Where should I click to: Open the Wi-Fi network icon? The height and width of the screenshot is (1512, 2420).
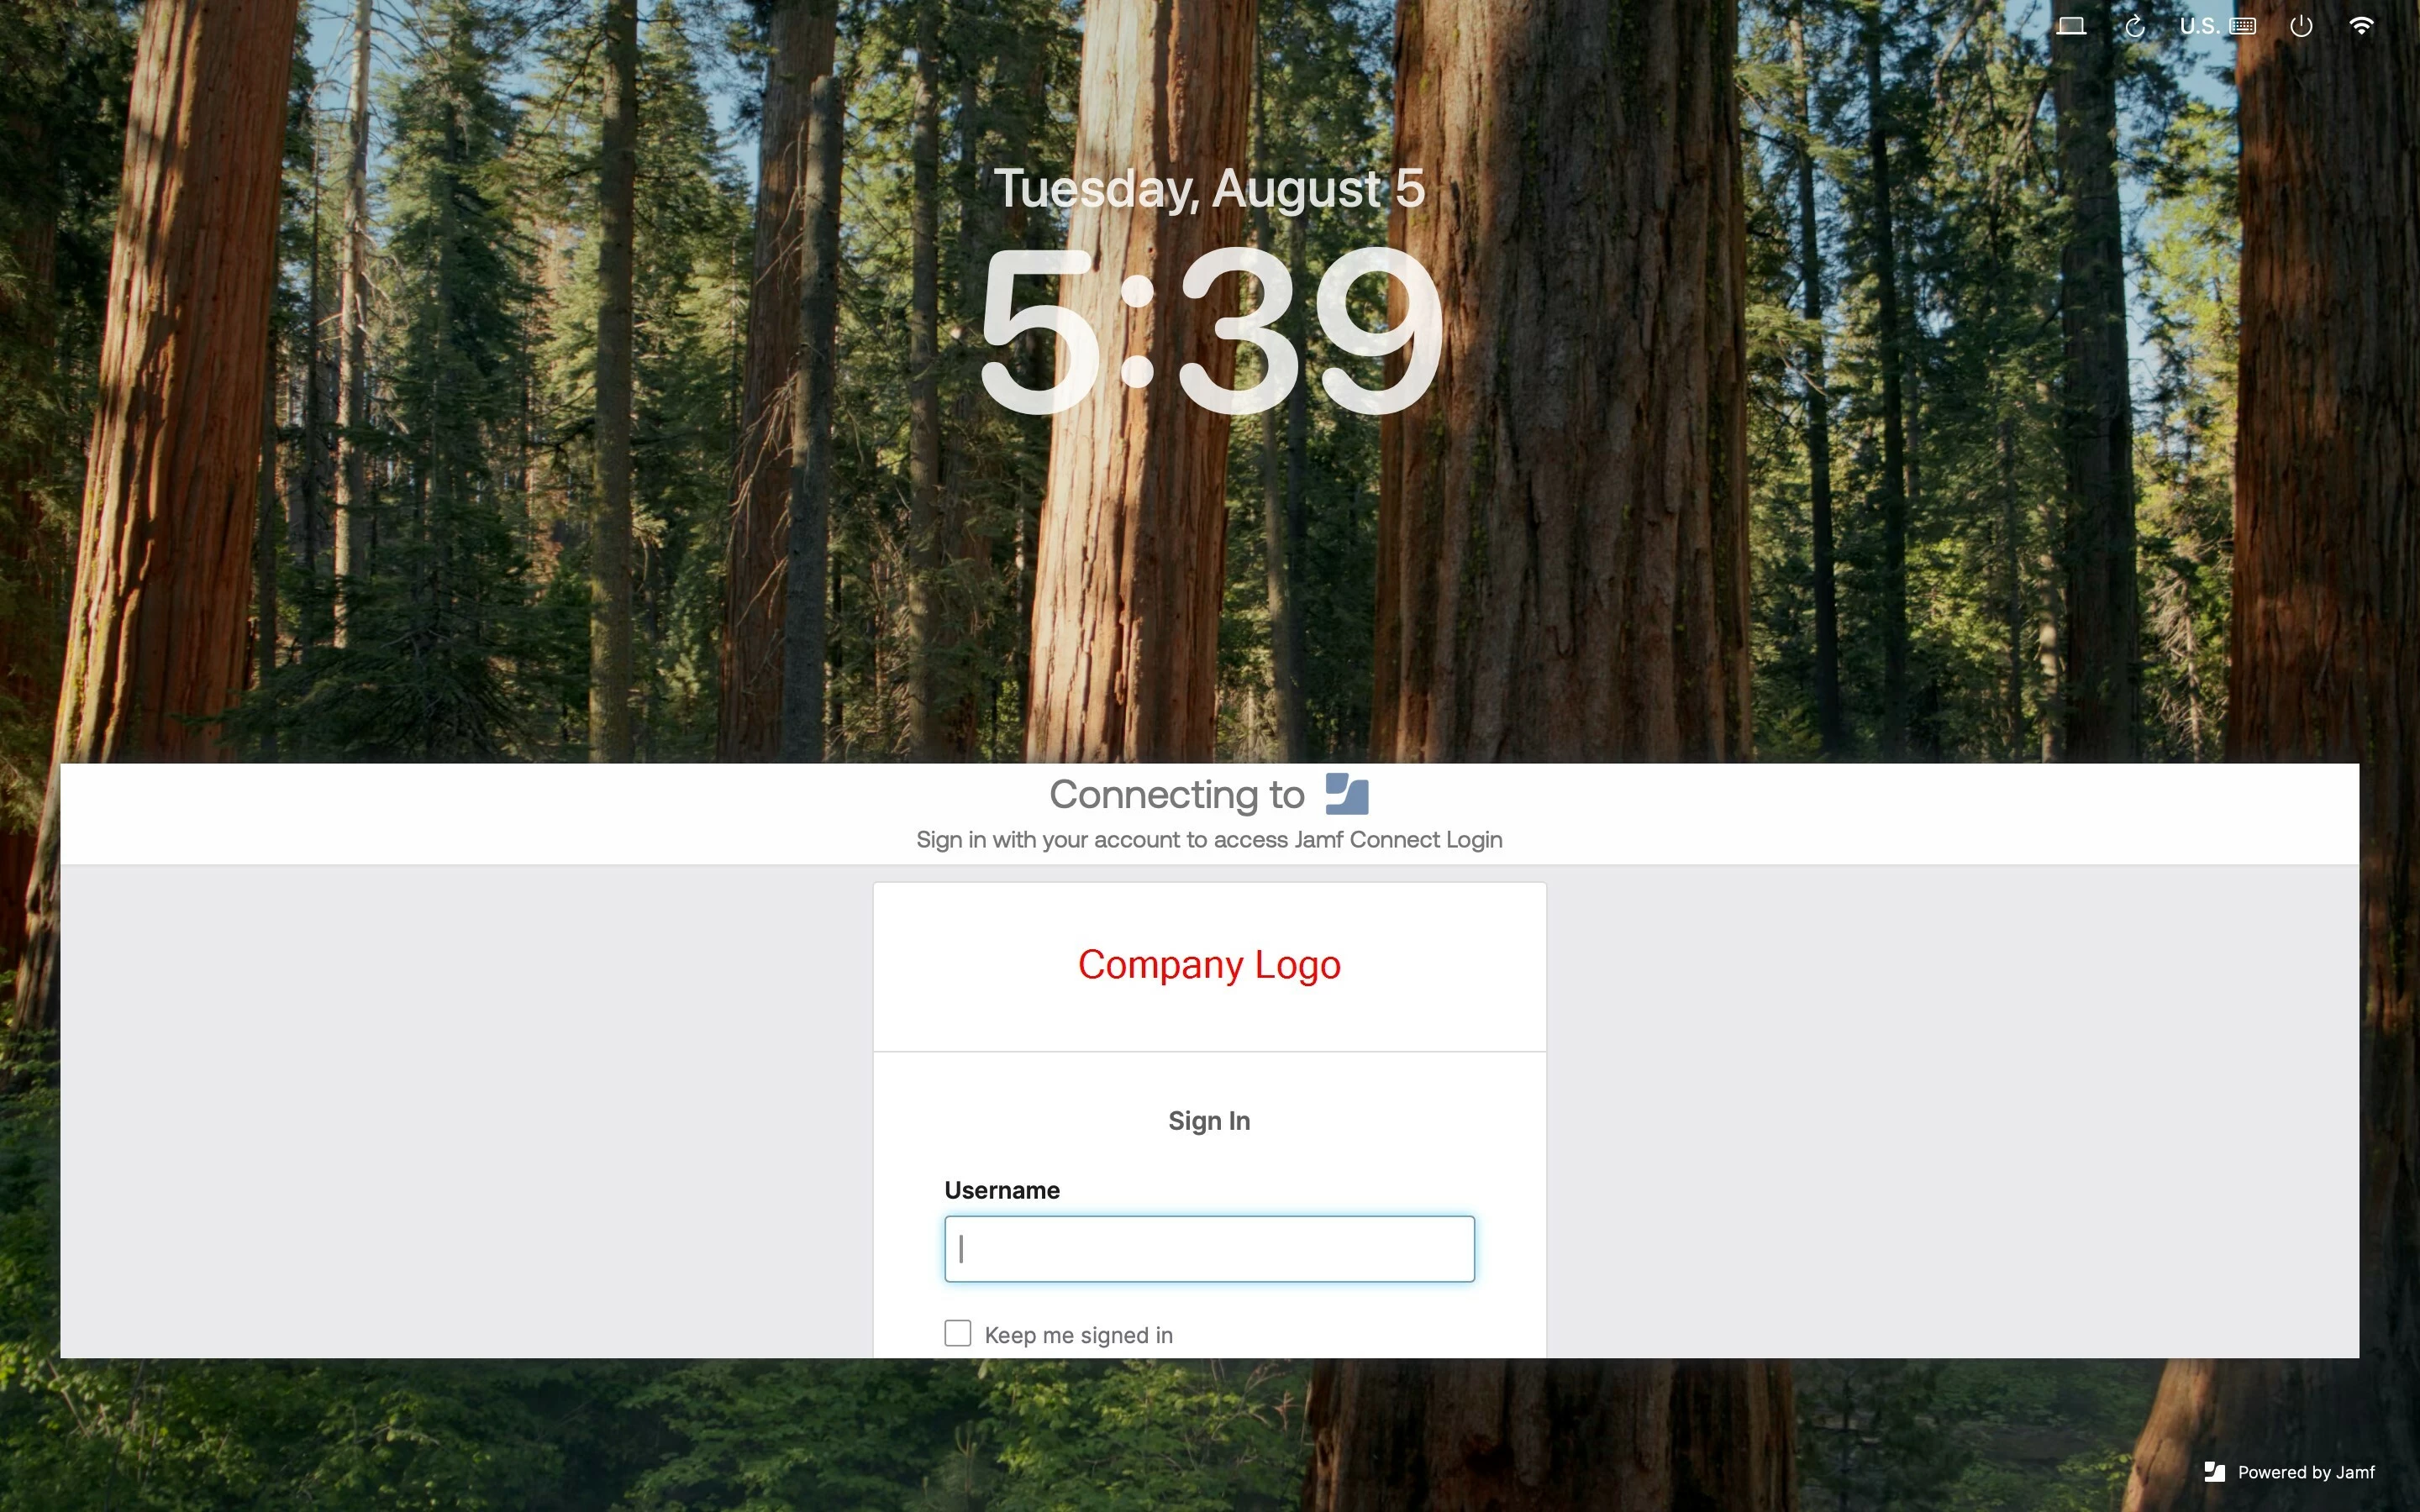pos(2361,26)
